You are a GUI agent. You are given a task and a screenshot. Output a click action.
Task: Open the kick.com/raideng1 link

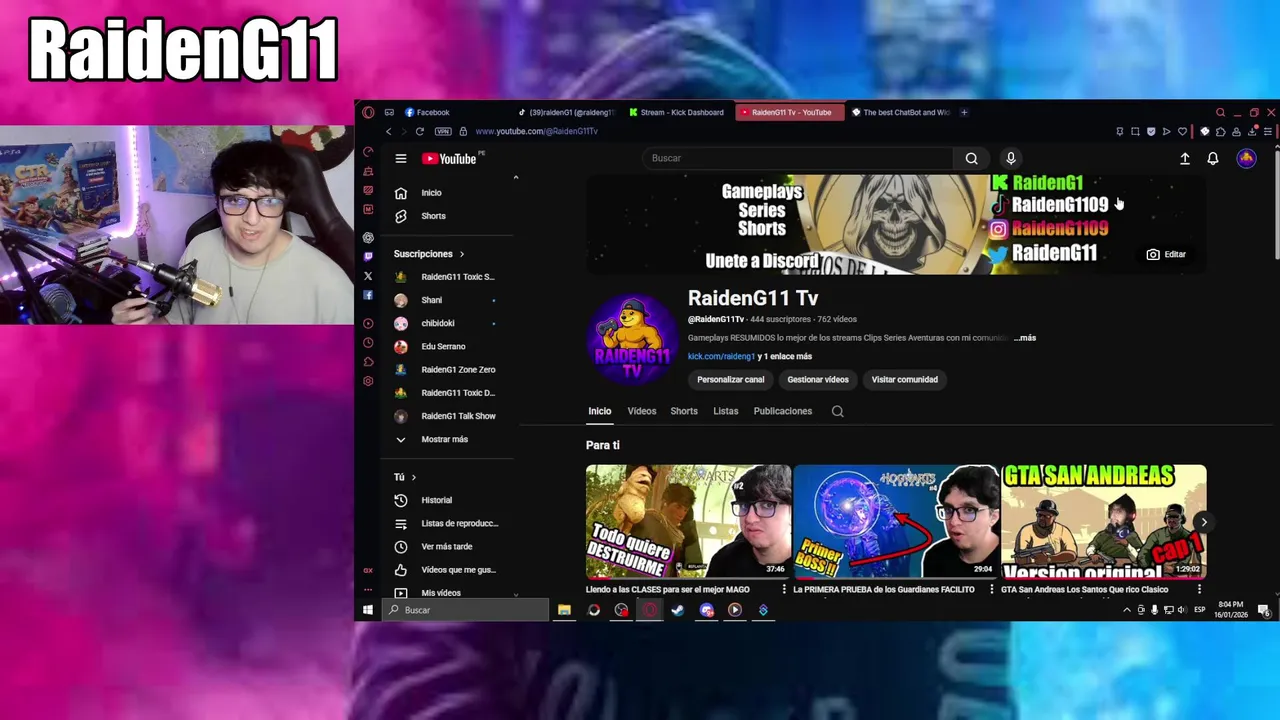pyautogui.click(x=721, y=356)
